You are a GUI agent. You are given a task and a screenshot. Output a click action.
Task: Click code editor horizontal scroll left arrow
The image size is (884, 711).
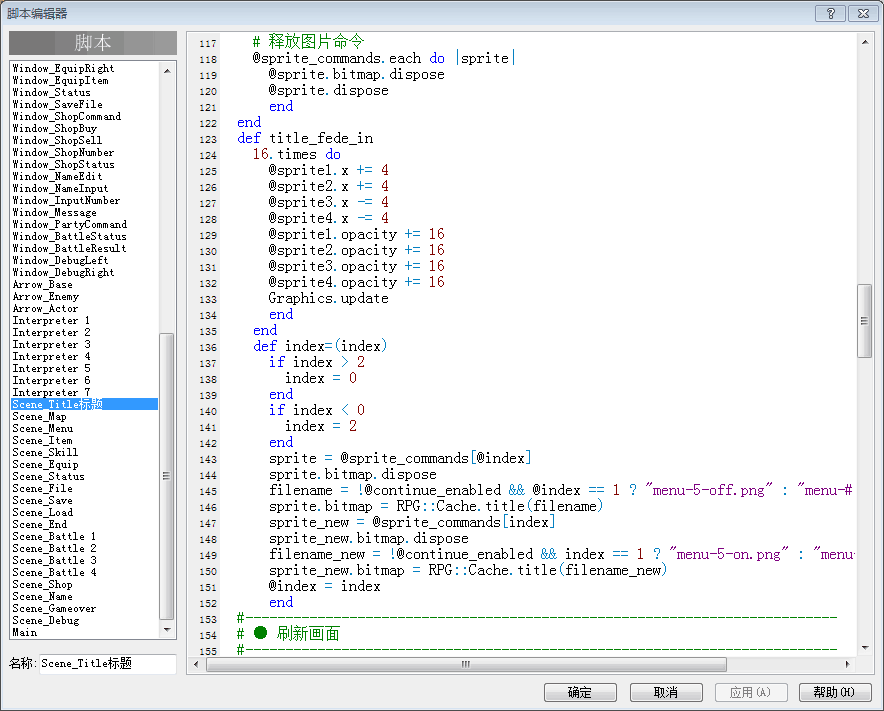point(196,664)
